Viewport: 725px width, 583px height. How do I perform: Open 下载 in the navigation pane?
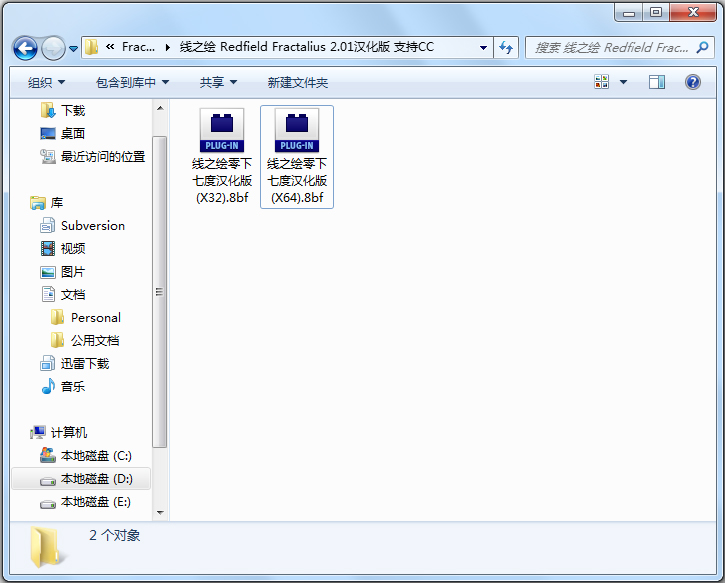(x=73, y=110)
